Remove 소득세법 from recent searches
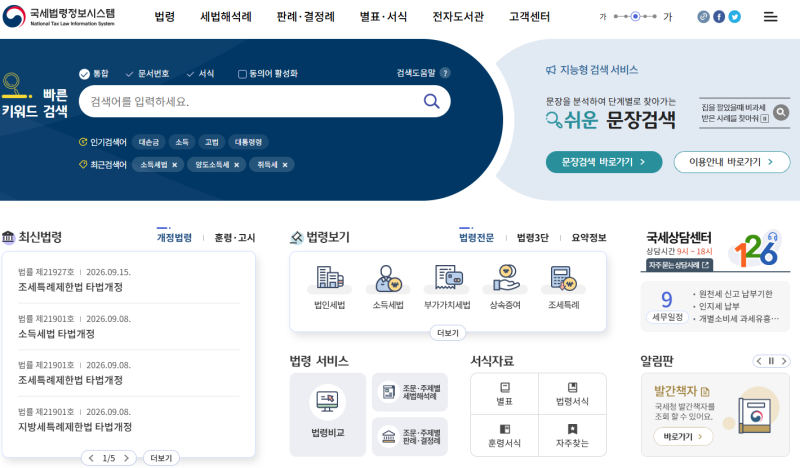The width and height of the screenshot is (800, 468). tap(174, 165)
